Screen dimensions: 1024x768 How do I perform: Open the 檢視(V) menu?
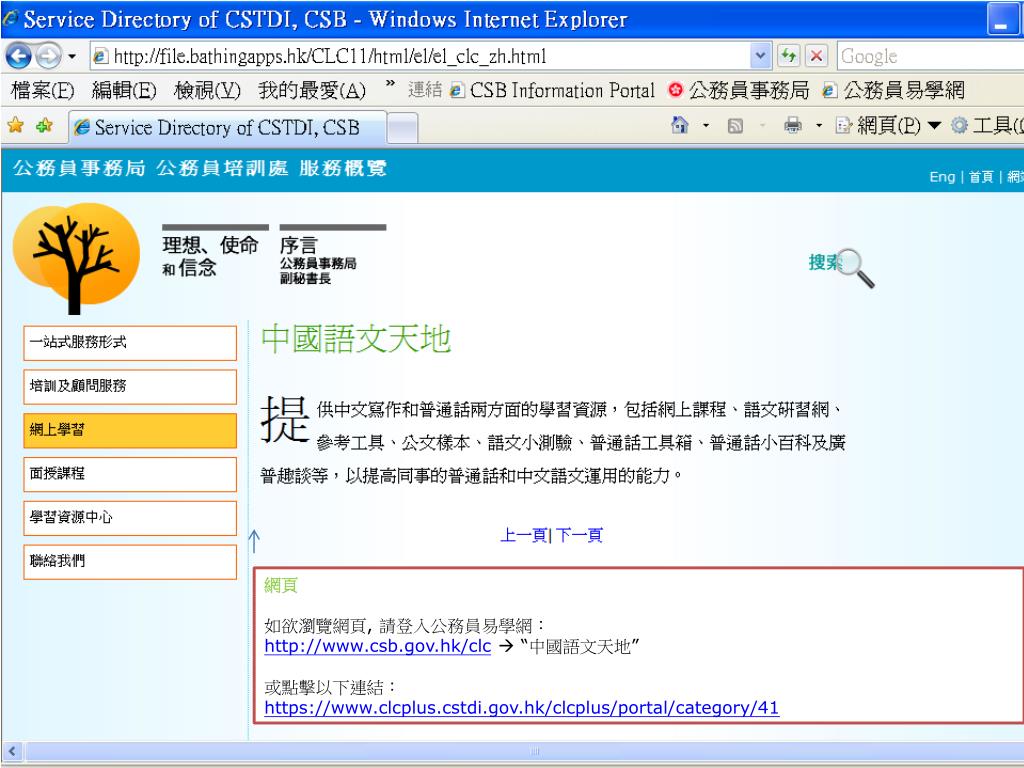point(207,90)
